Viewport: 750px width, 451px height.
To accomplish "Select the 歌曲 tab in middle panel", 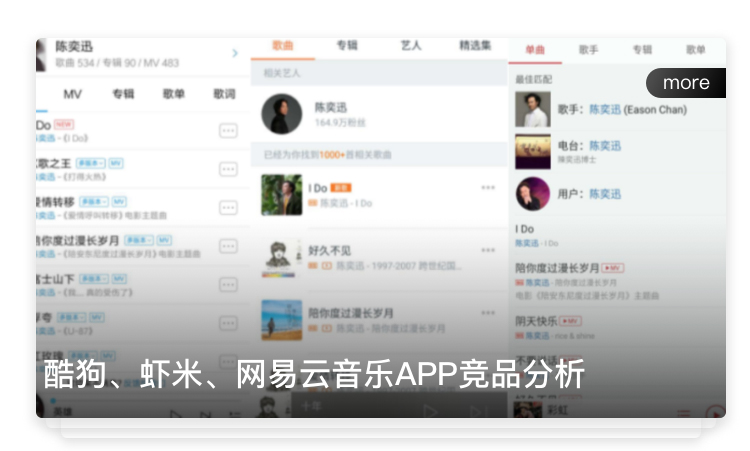I will (x=283, y=45).
